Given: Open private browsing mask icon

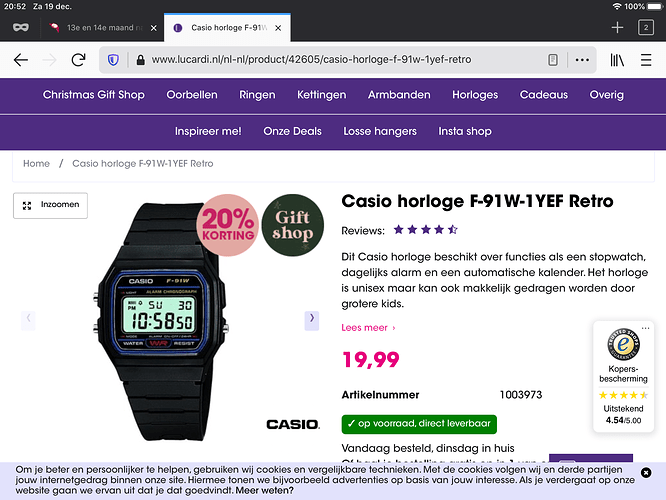Looking at the screenshot, I should [20, 28].
